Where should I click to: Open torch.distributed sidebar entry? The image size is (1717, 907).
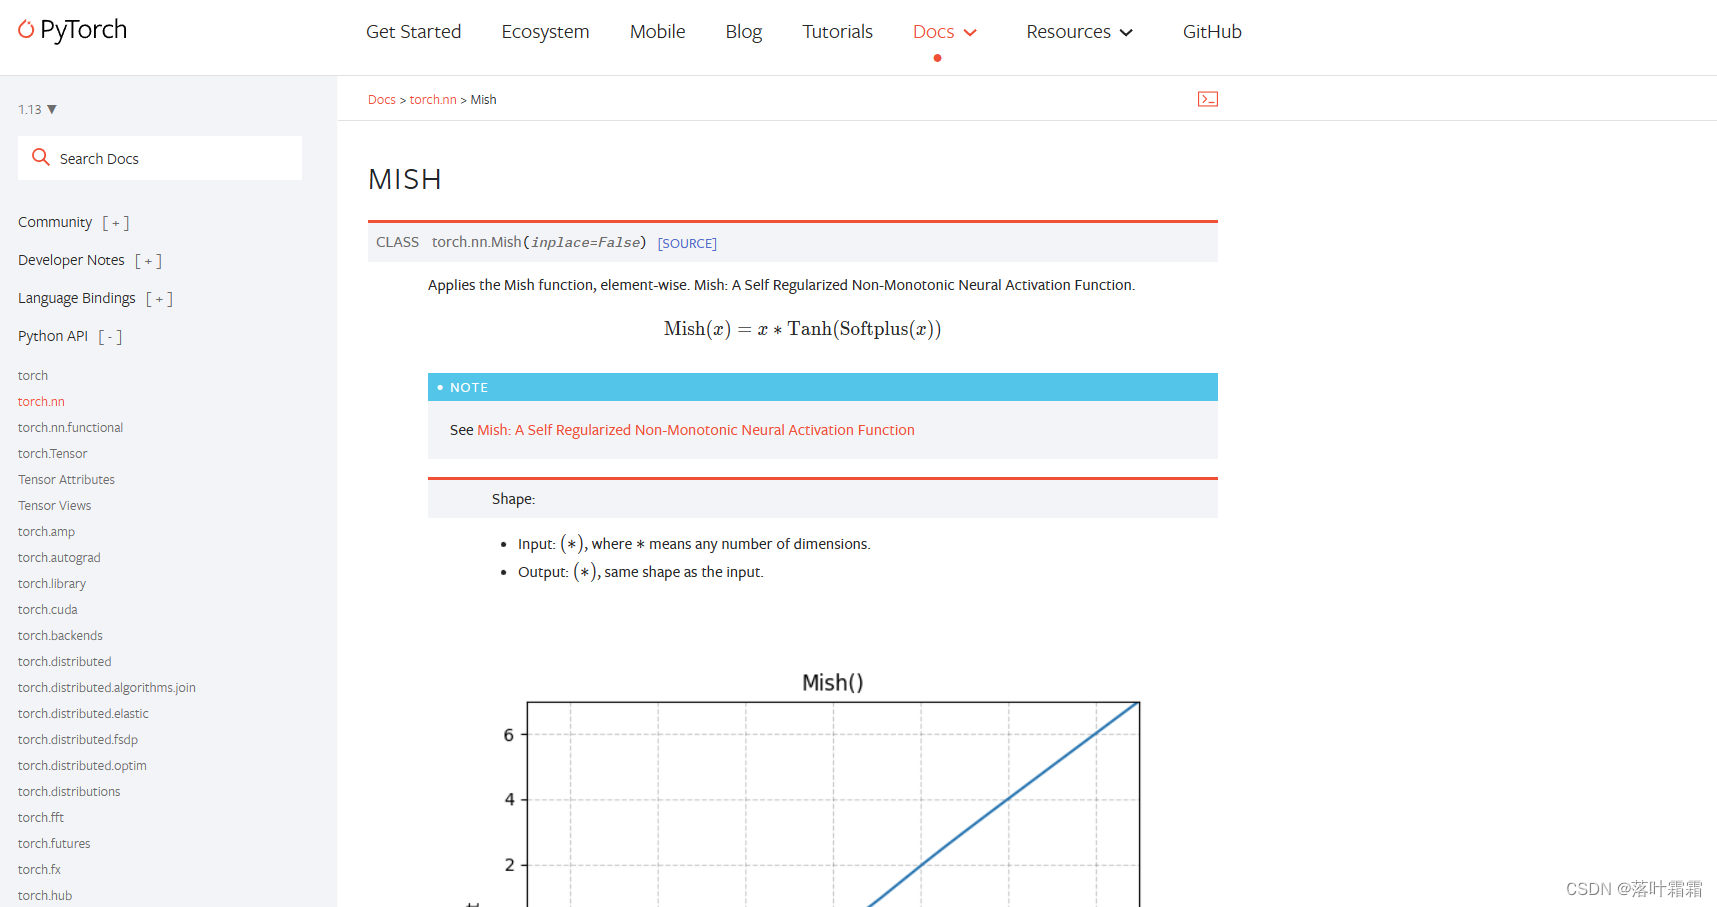click(x=64, y=662)
